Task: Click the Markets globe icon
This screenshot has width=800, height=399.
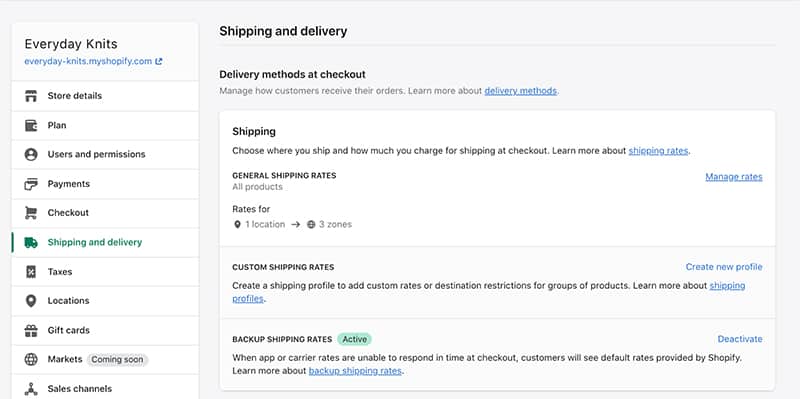Action: click(31, 360)
